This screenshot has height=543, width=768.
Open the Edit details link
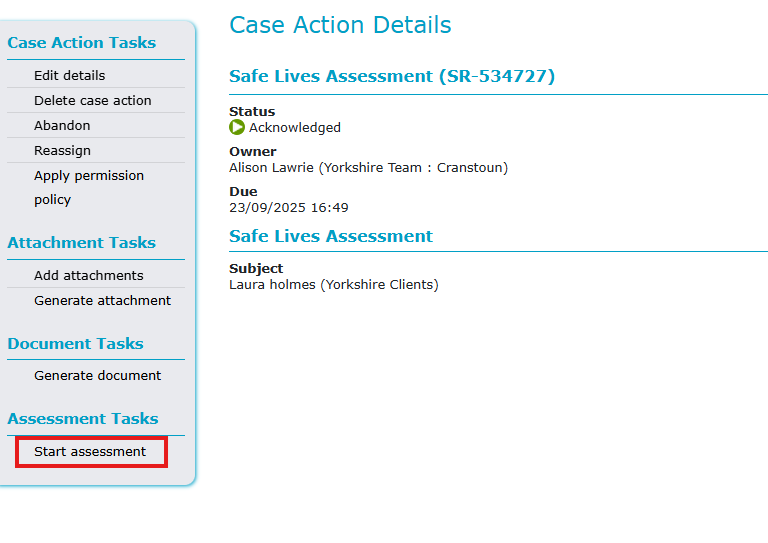[x=69, y=75]
